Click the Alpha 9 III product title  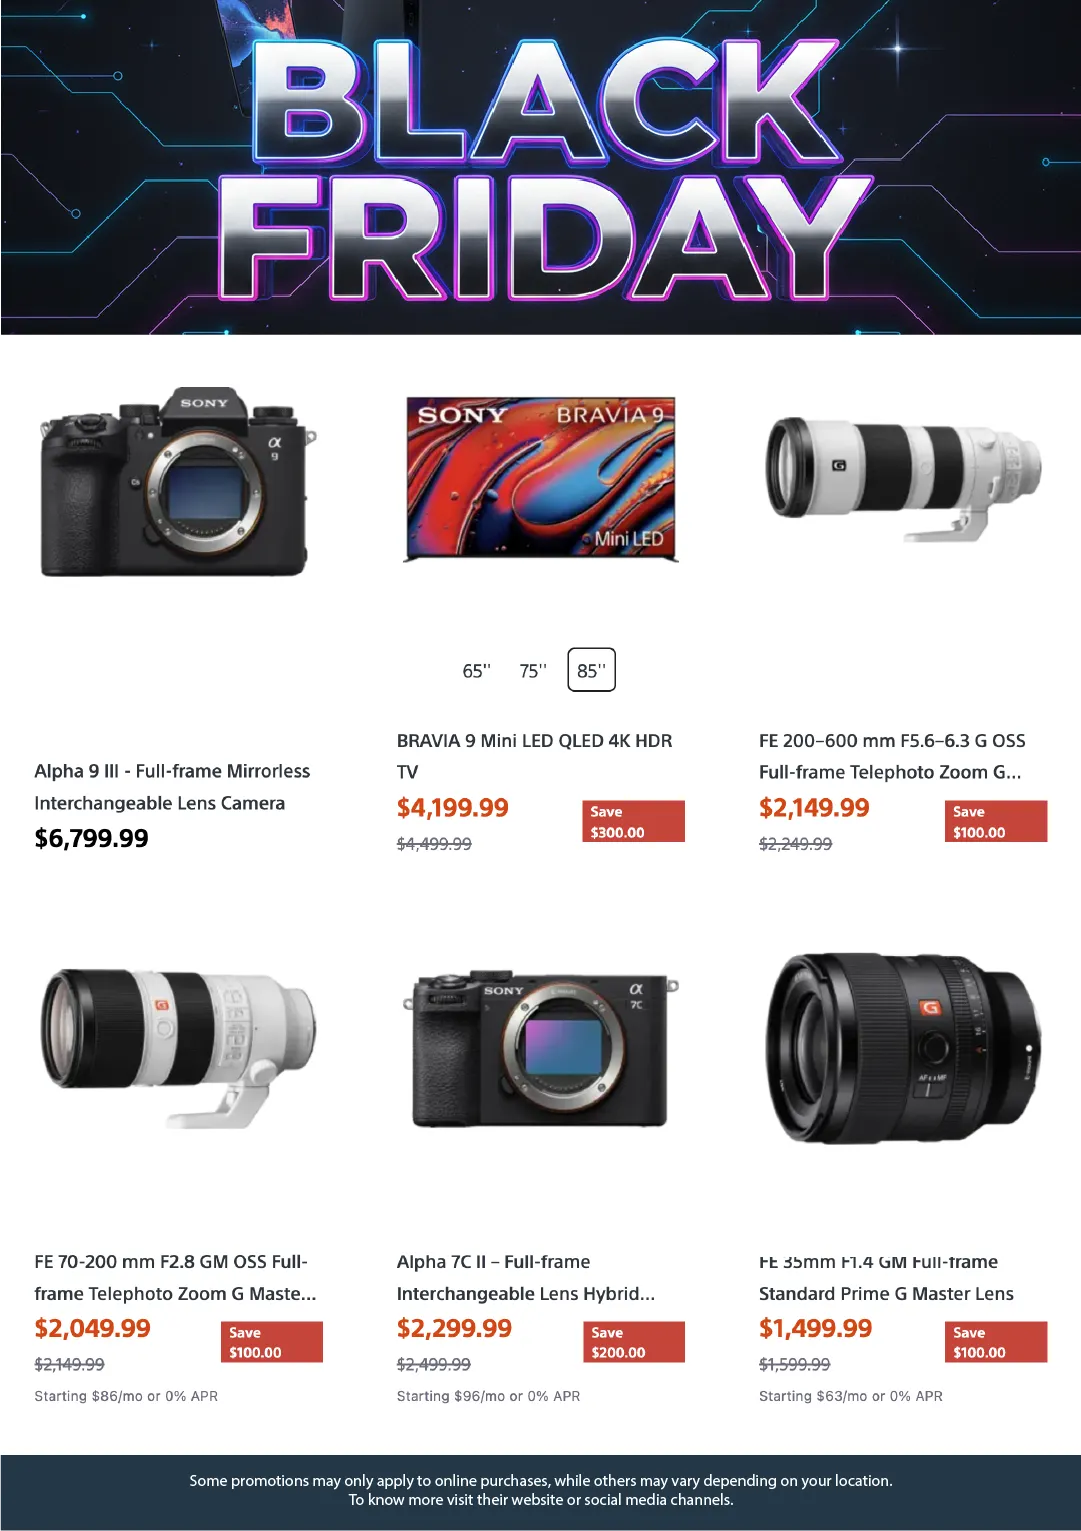click(x=172, y=787)
